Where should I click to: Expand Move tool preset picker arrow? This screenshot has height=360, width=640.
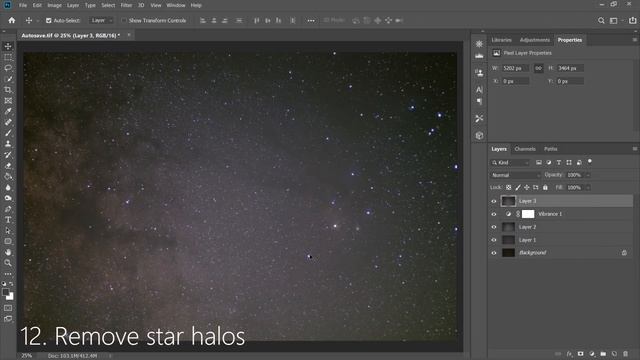(38, 20)
